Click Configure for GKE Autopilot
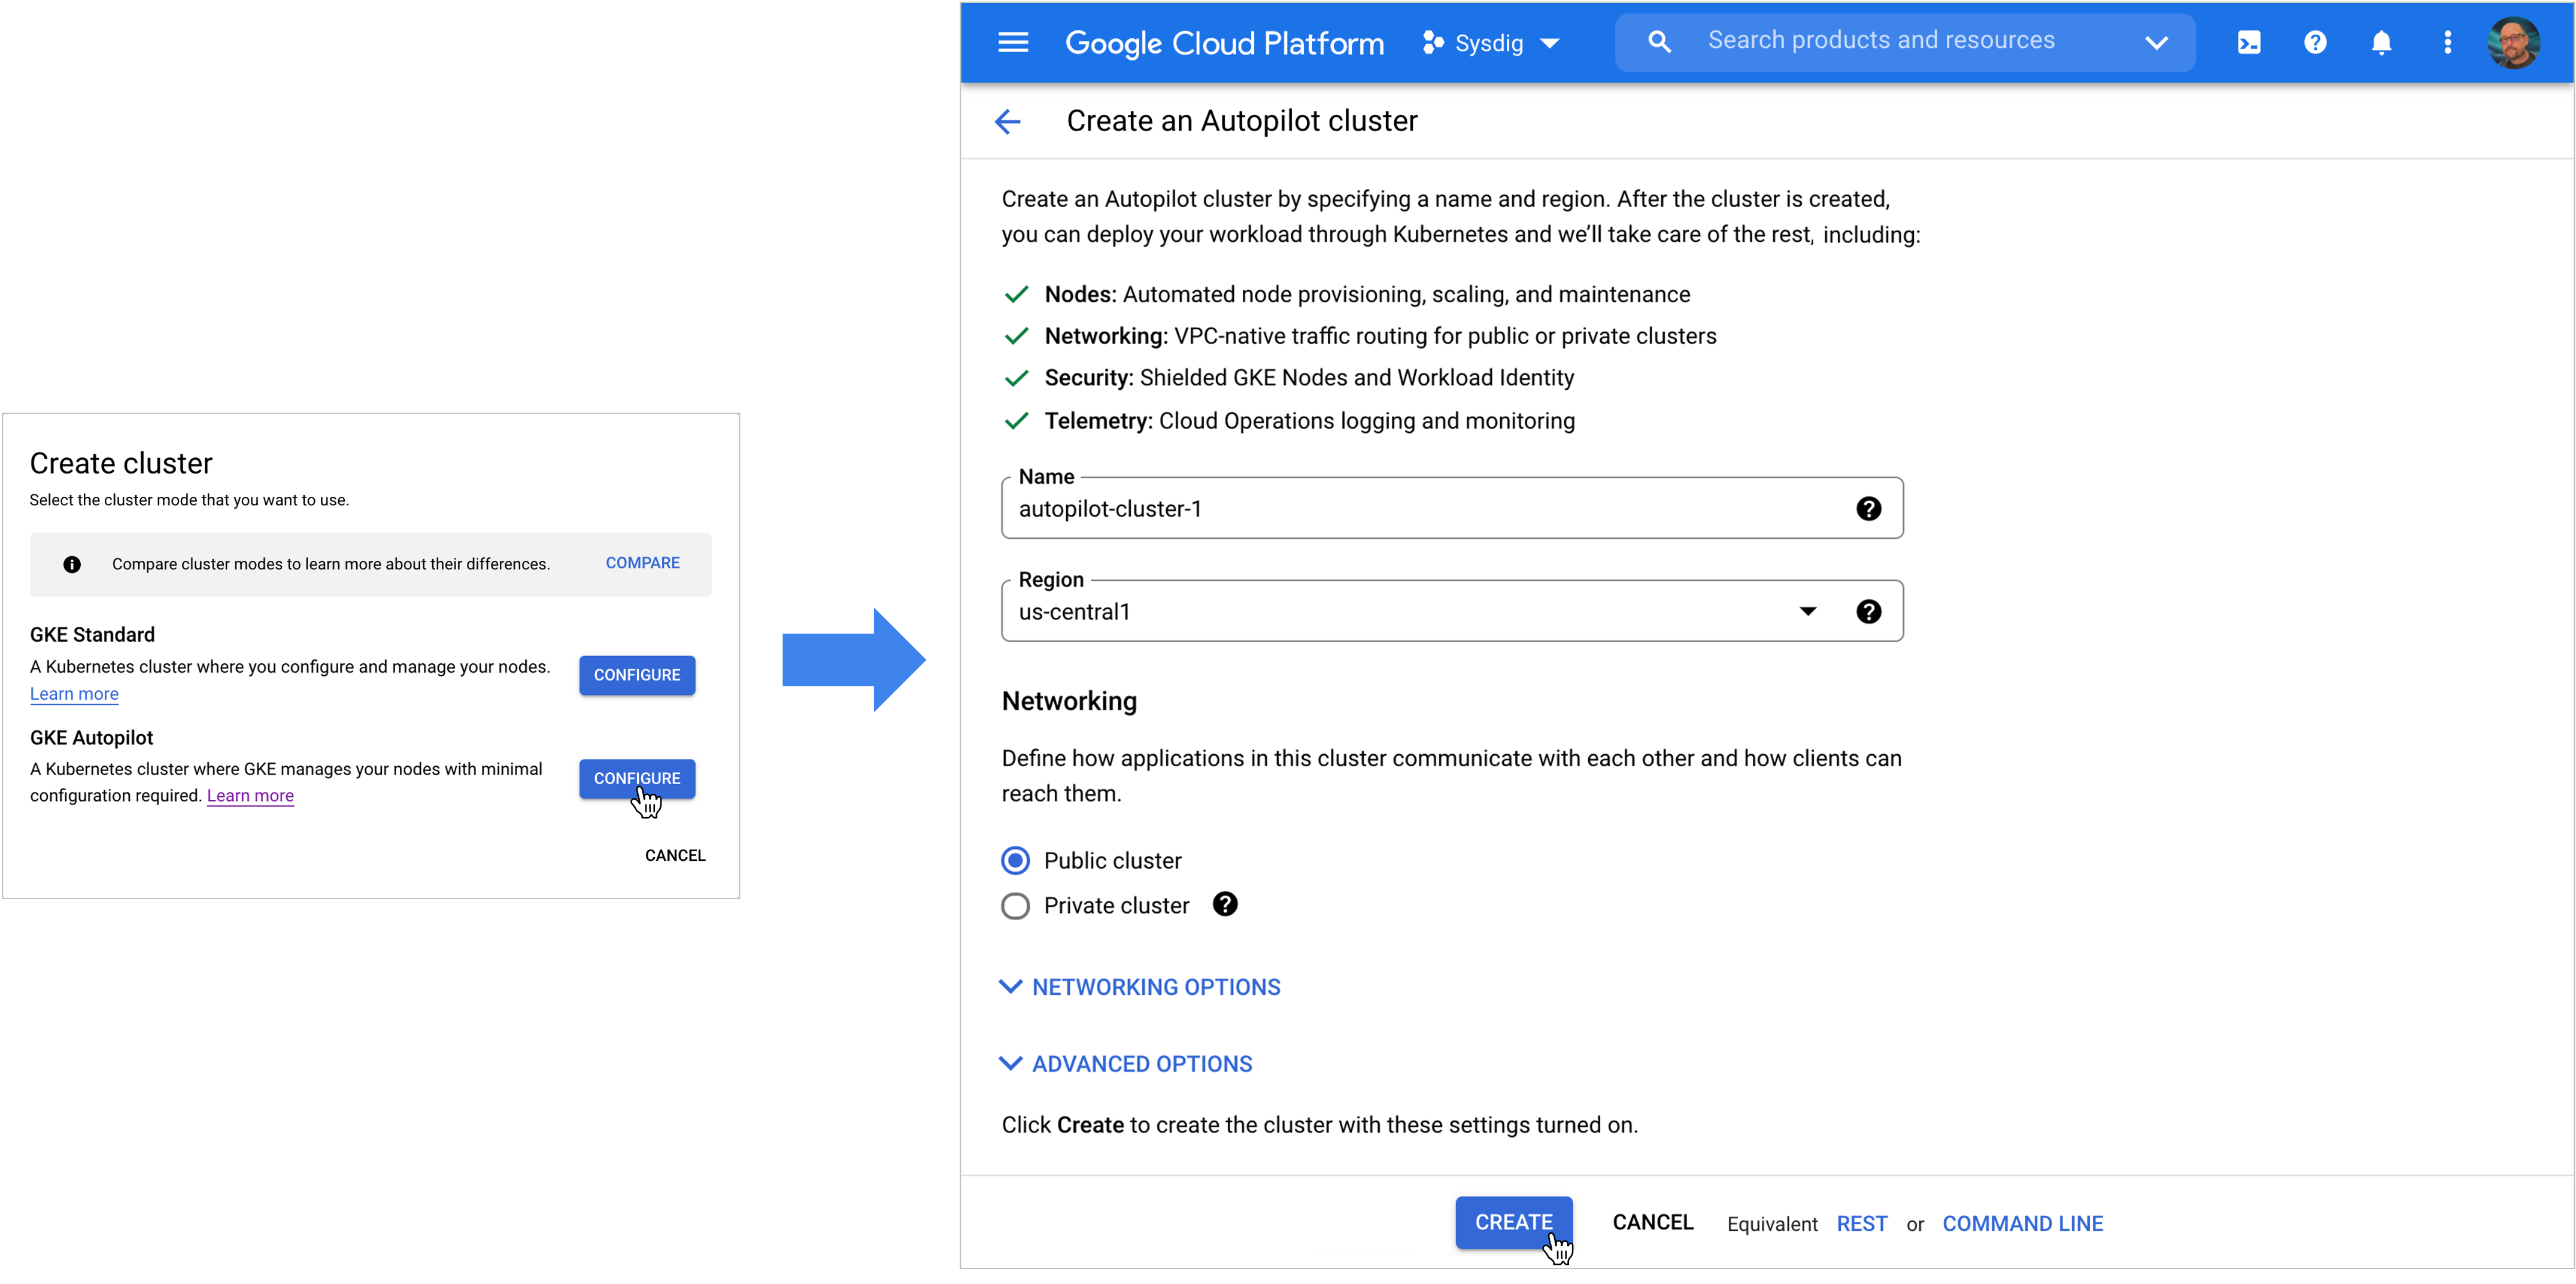The height and width of the screenshot is (1284, 2576). [636, 778]
